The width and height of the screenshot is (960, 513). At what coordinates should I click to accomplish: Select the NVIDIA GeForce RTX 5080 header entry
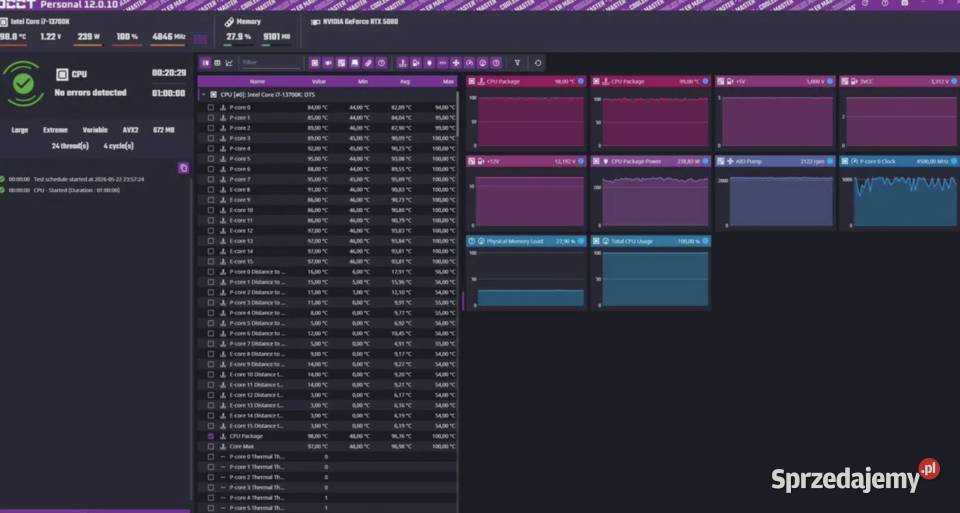355,22
